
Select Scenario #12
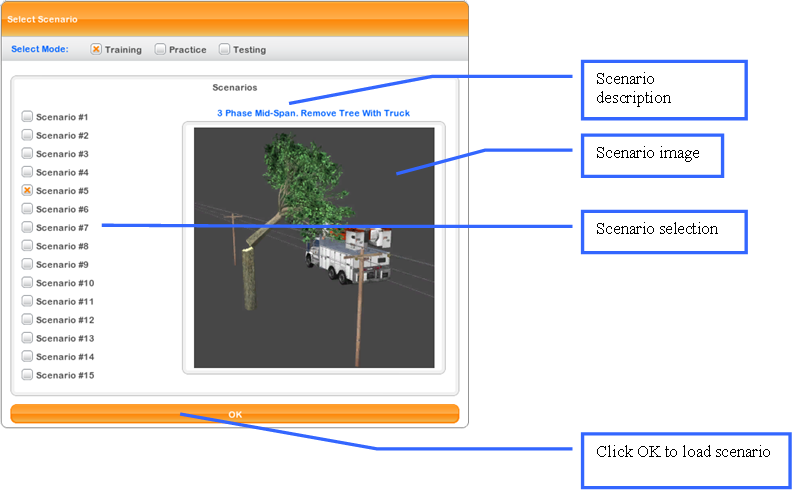coord(27,319)
